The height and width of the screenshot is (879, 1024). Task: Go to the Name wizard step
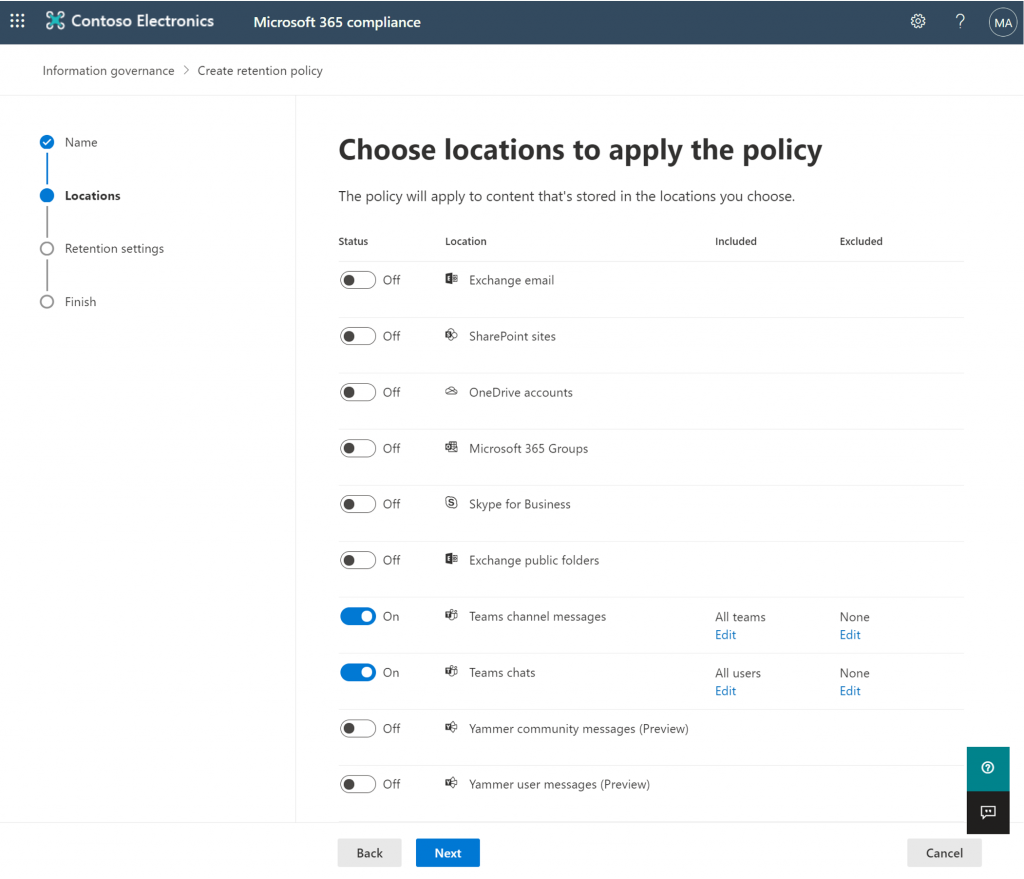(81, 142)
